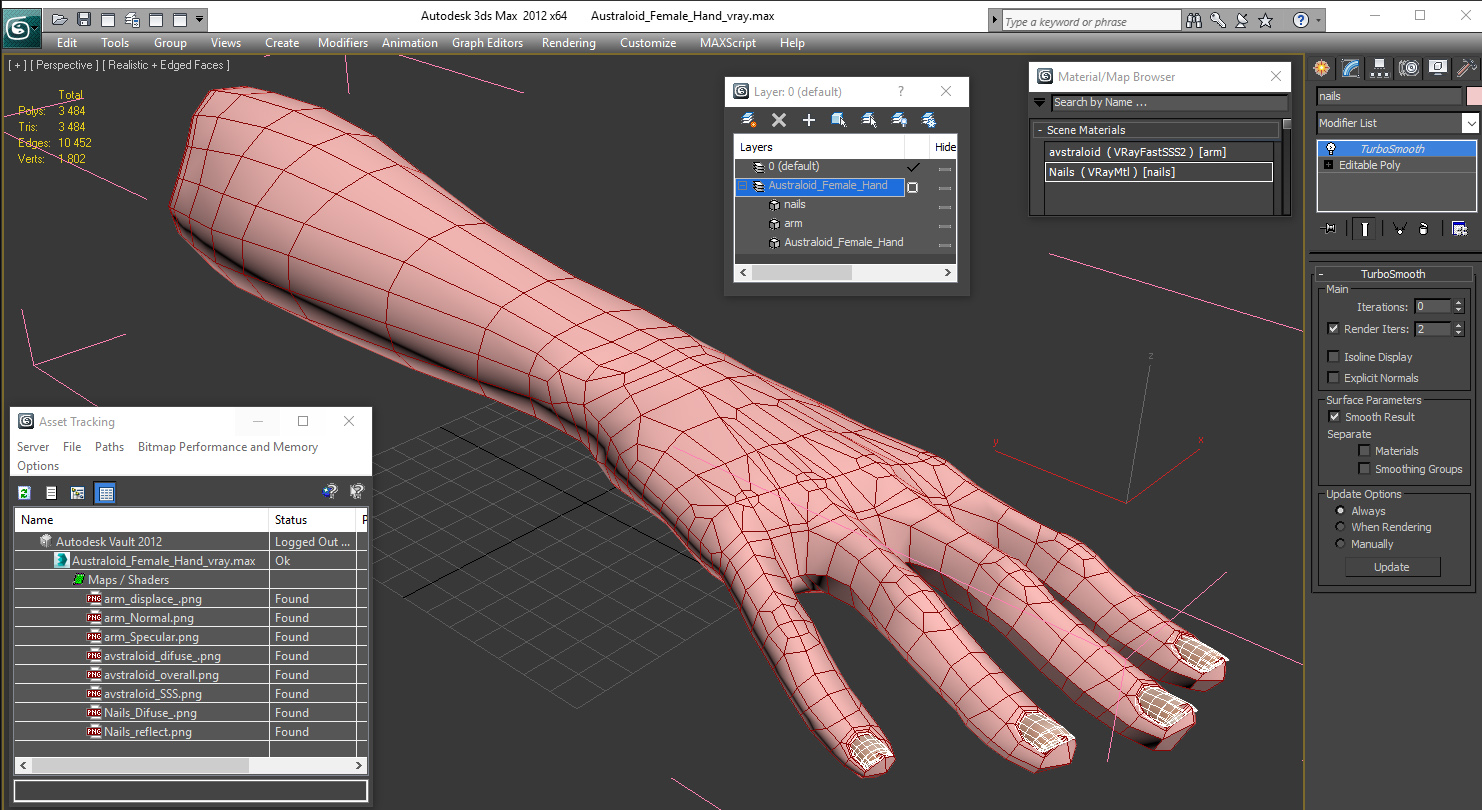The height and width of the screenshot is (810, 1482).
Task: Click Remove Modifier trash icon
Action: 1424,229
